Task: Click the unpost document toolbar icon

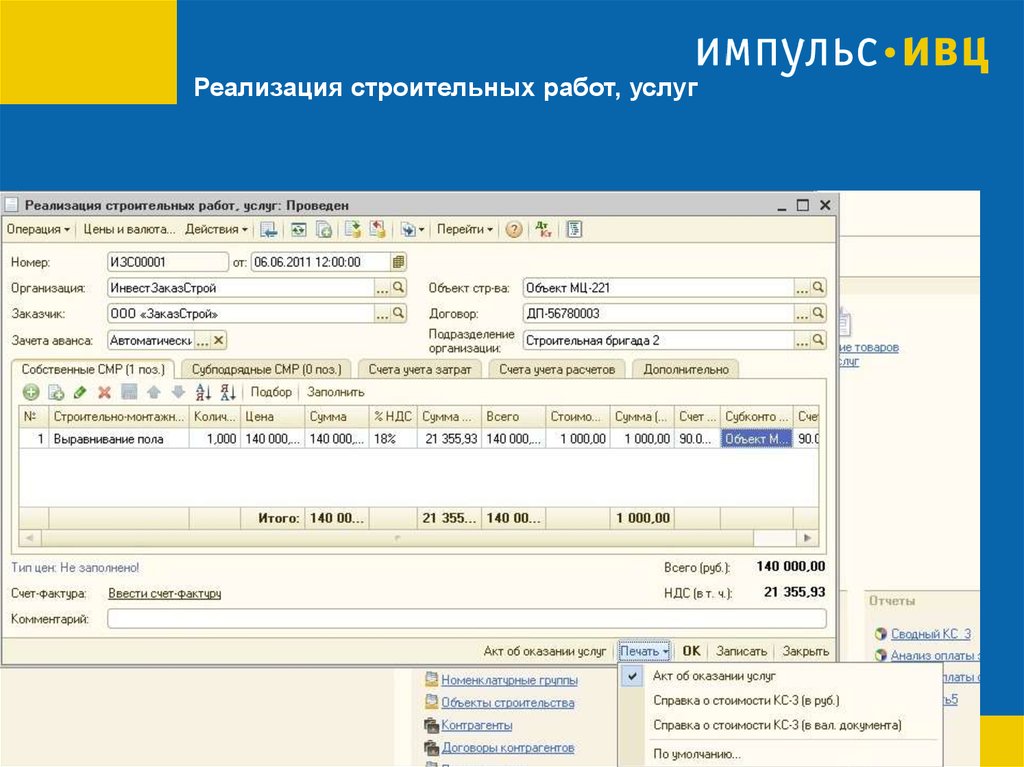Action: pyautogui.click(x=377, y=229)
